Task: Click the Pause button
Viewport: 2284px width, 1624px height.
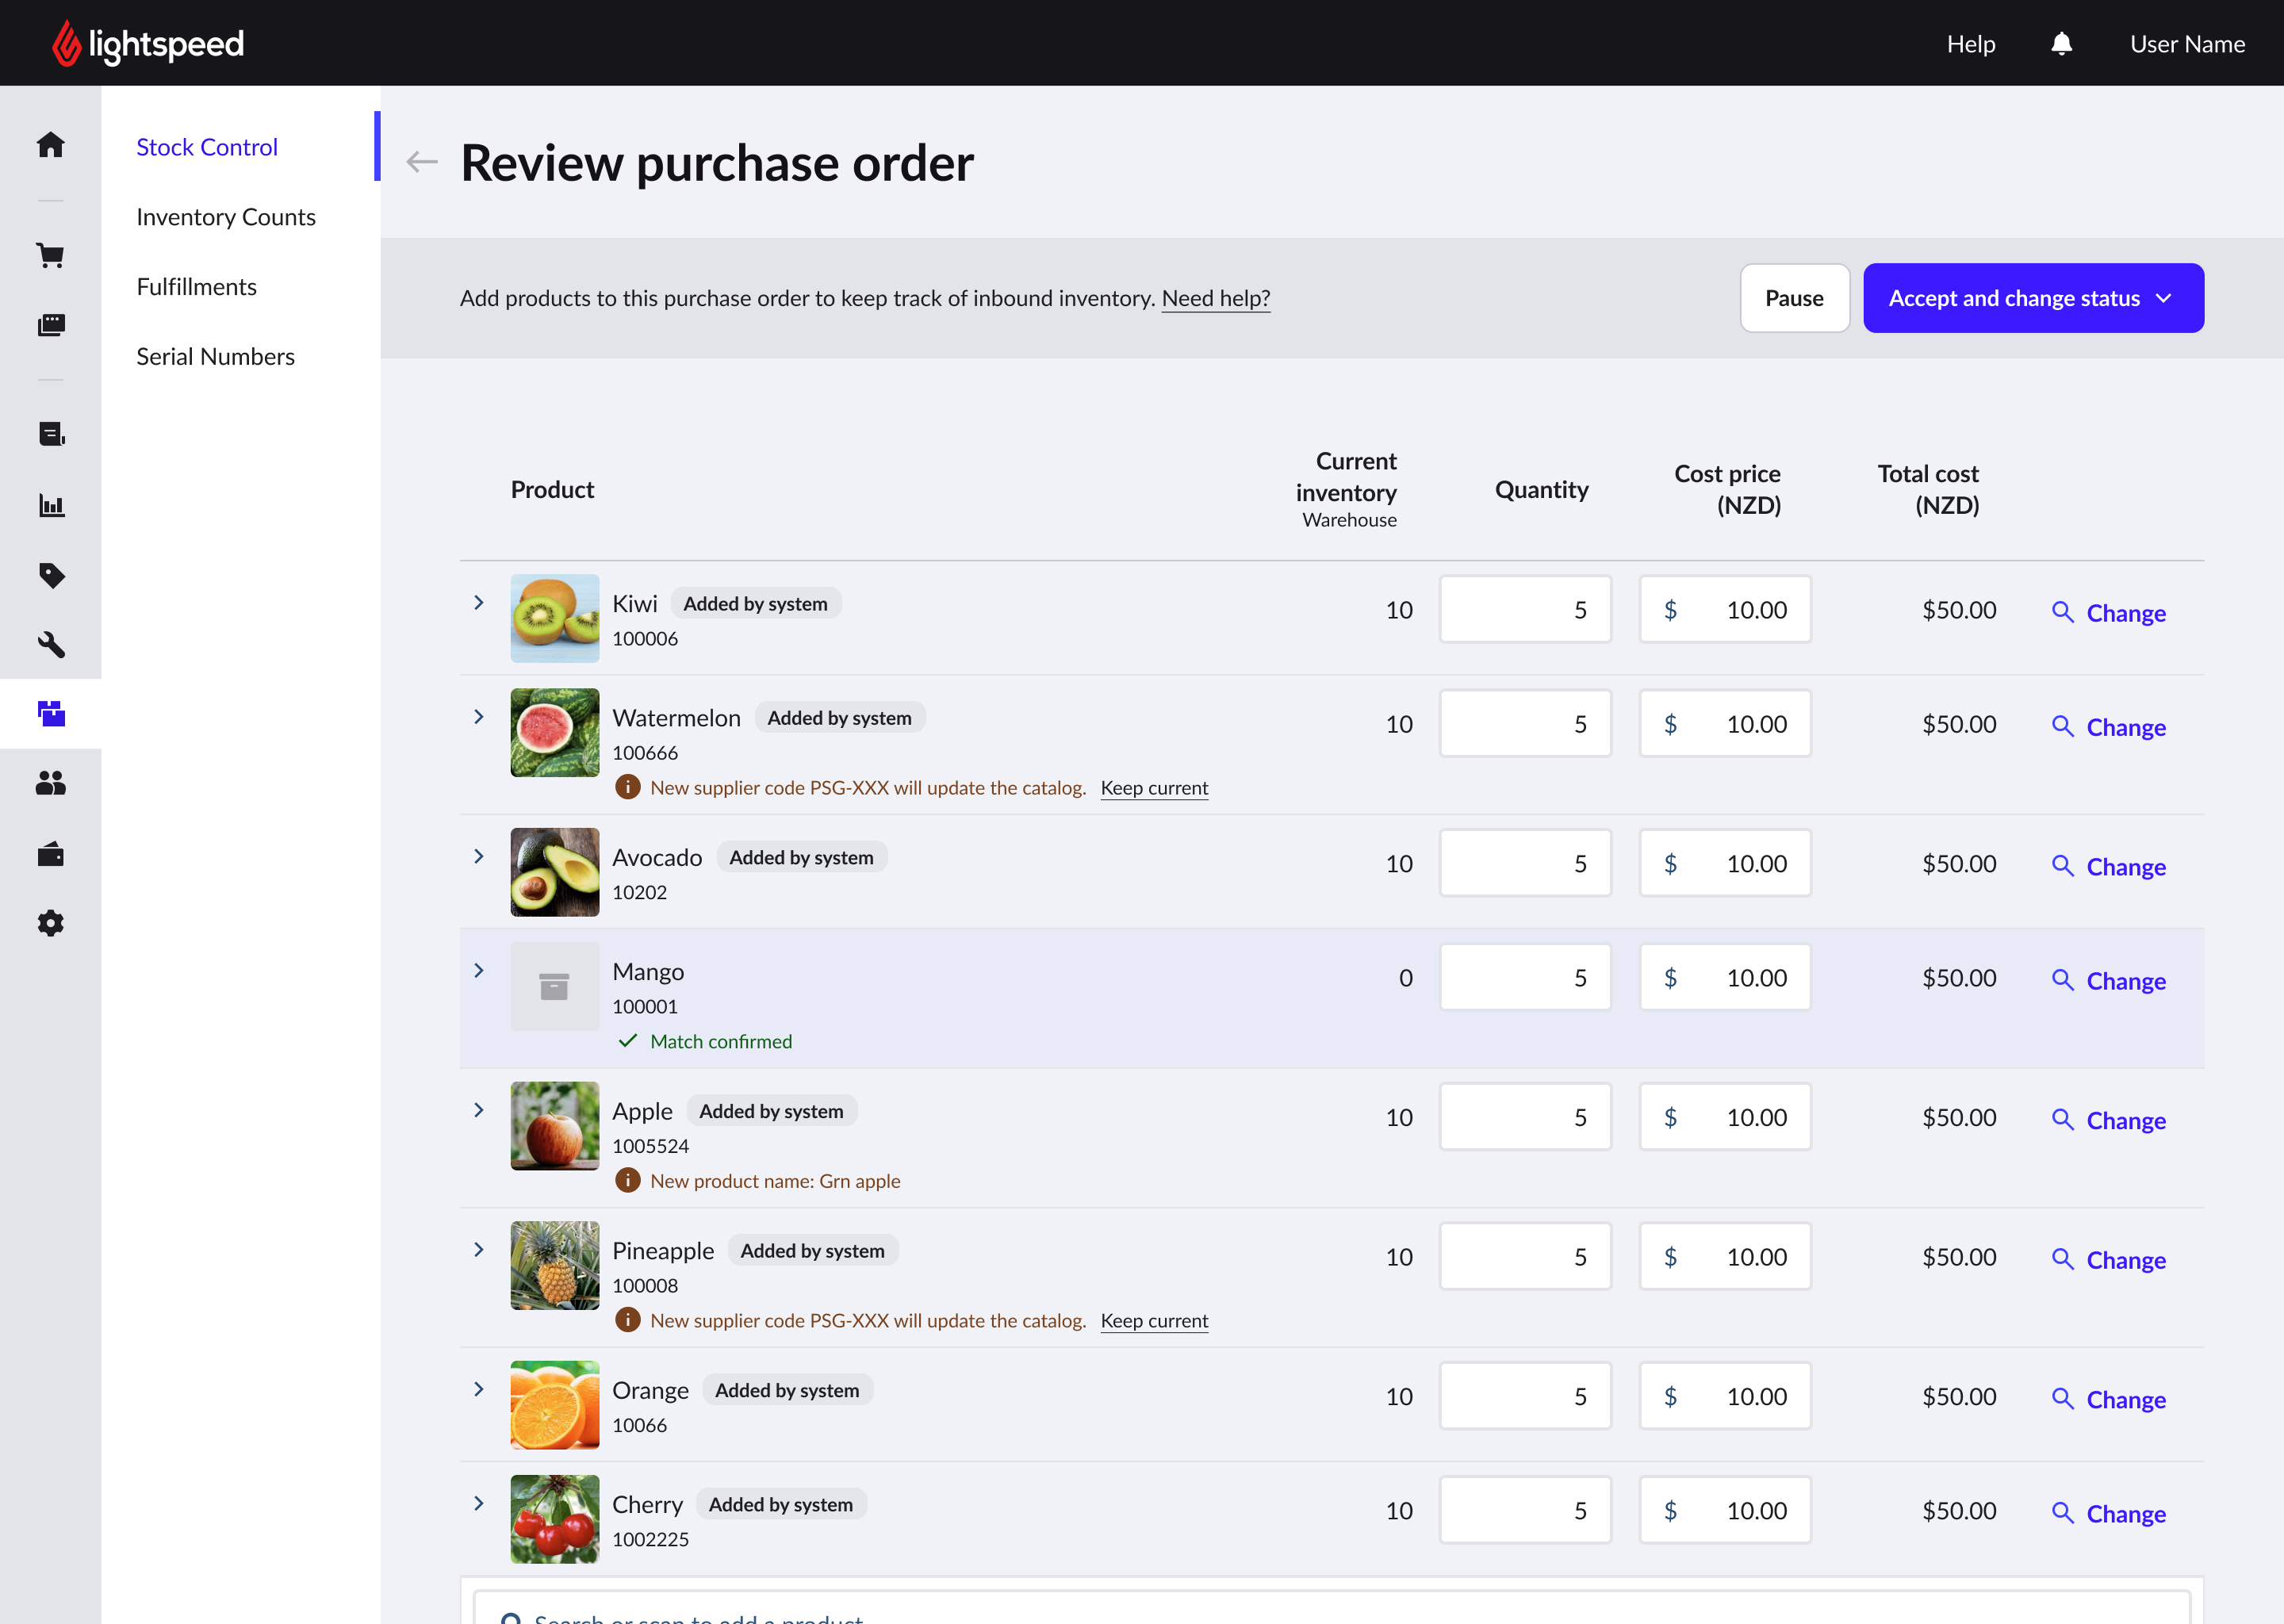Action: (x=1794, y=298)
